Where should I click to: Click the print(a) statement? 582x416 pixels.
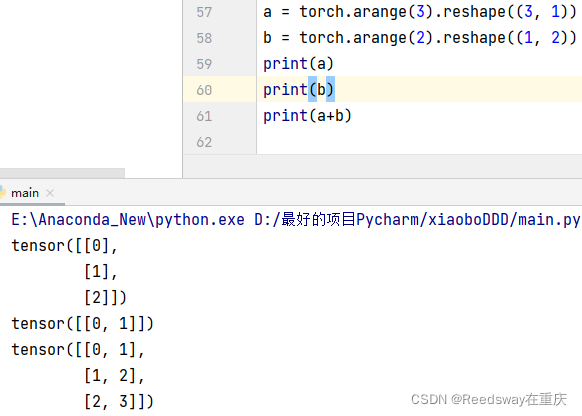[x=298, y=64]
